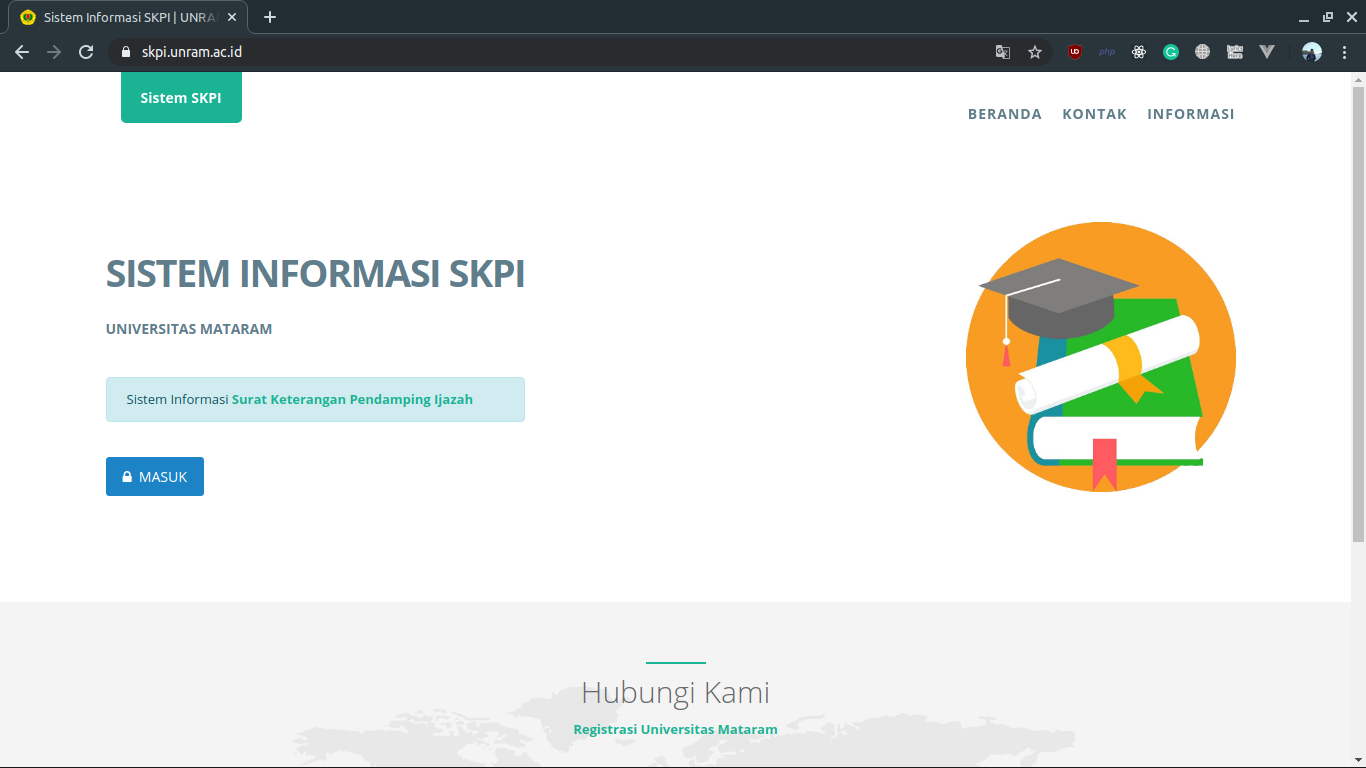The height and width of the screenshot is (768, 1366).
Task: Click the Registrasi Universitas Mataram link
Action: click(x=675, y=729)
